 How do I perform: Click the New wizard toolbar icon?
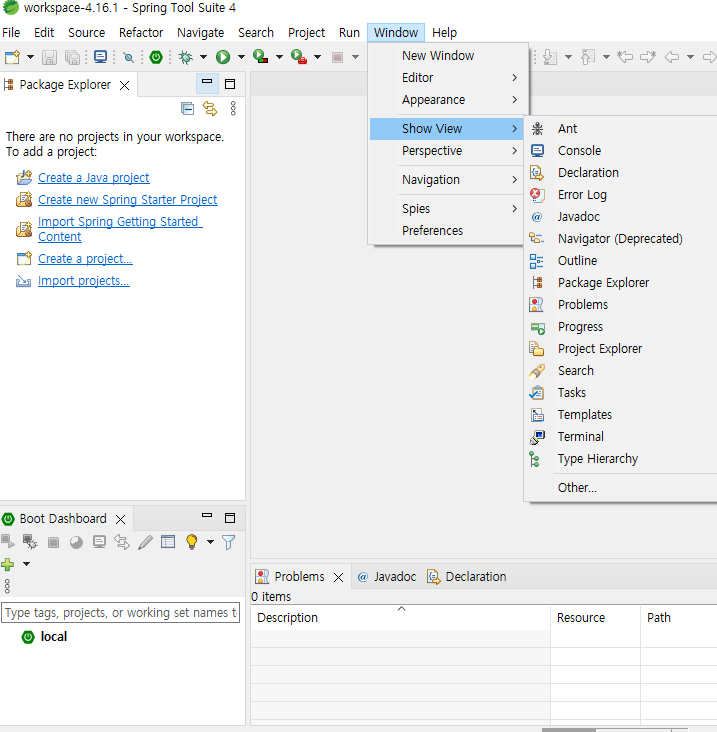[x=12, y=57]
